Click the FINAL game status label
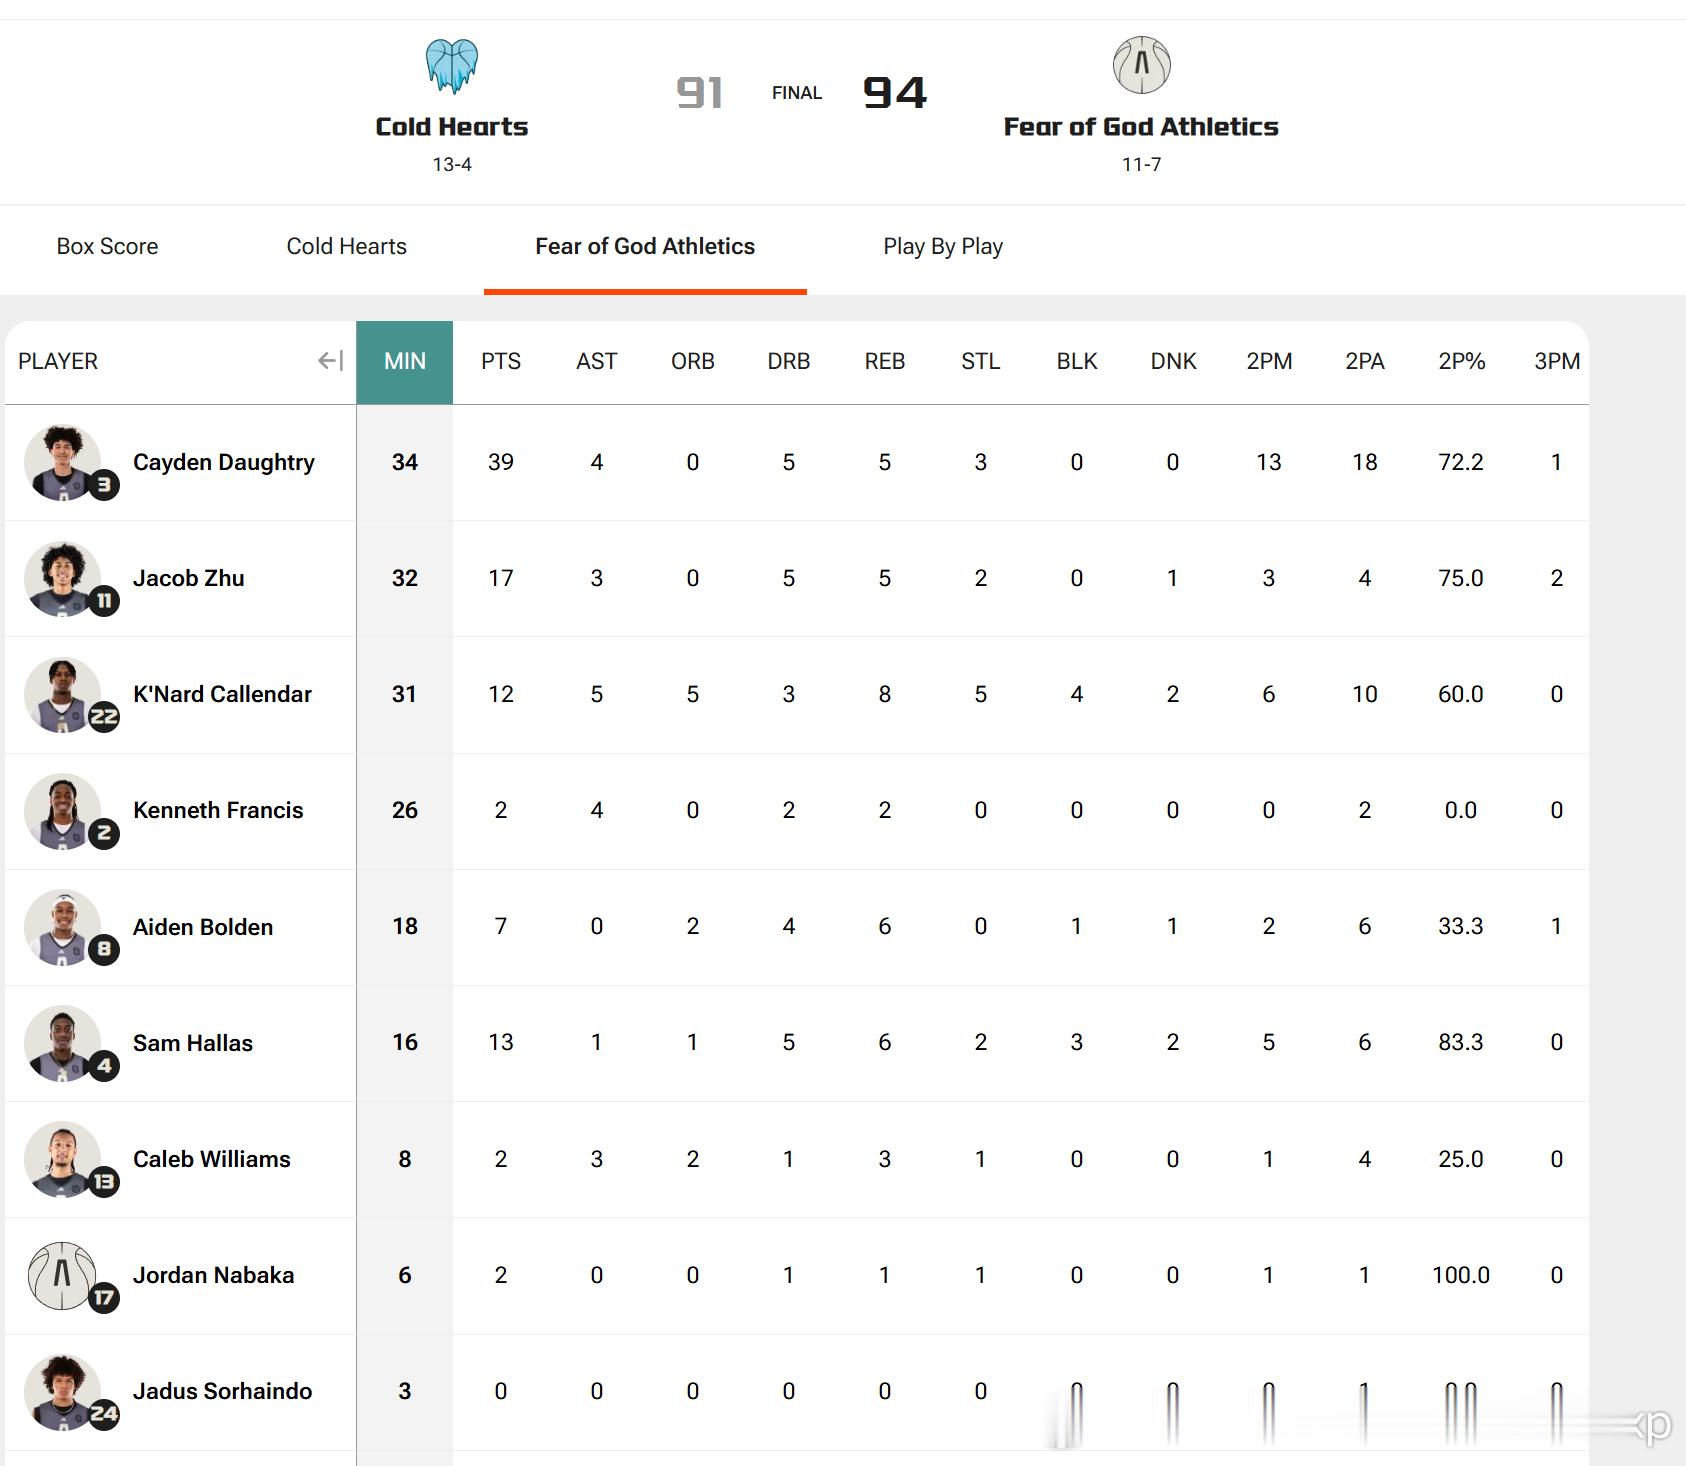Viewport: 1686px width, 1466px height. 797,93
